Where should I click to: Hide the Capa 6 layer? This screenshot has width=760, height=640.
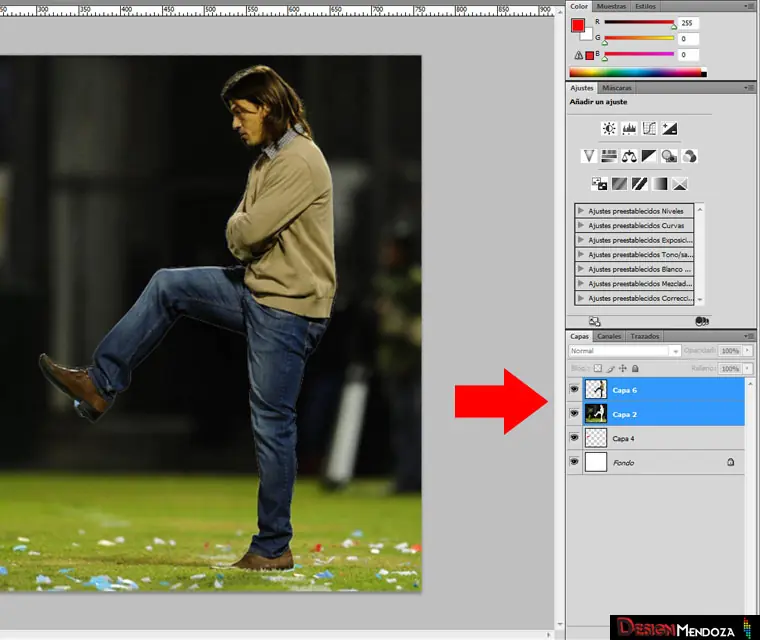(x=574, y=390)
